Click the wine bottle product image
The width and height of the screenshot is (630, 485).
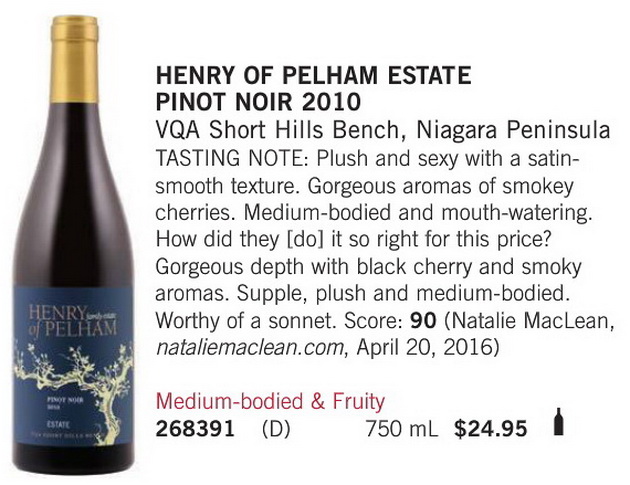pos(73,245)
